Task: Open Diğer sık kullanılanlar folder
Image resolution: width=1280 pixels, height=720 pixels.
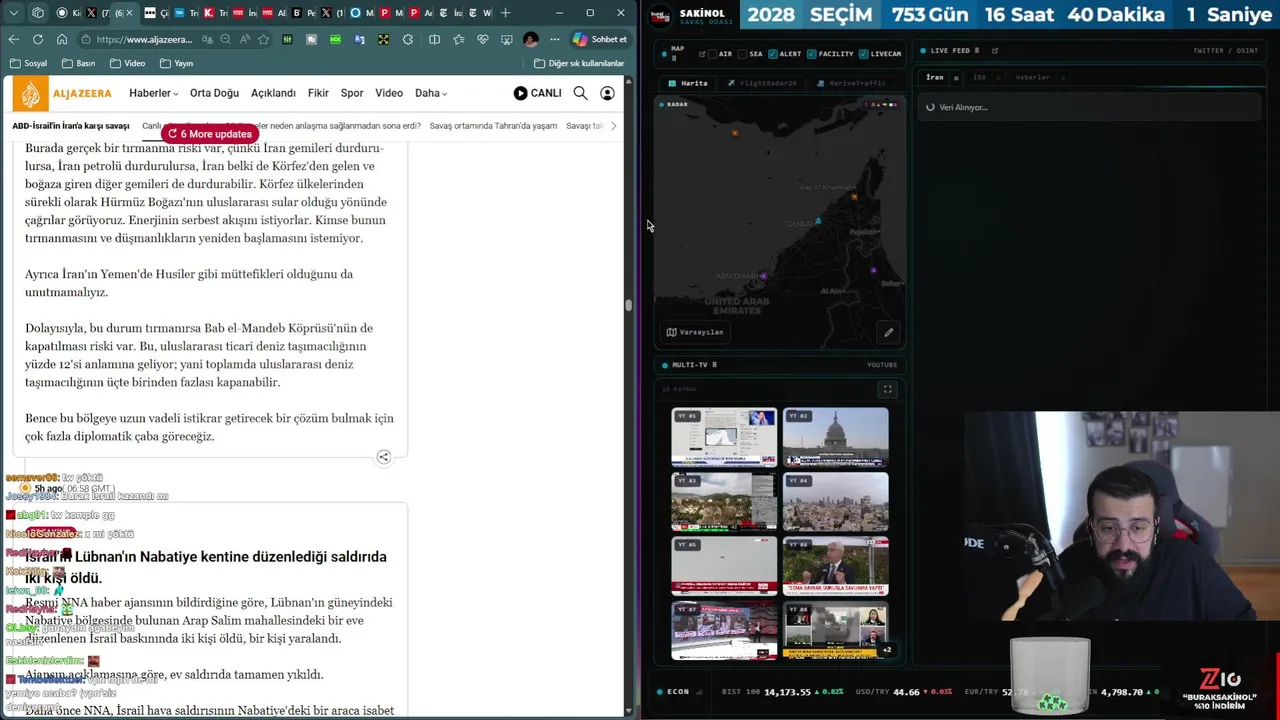Action: click(x=579, y=63)
